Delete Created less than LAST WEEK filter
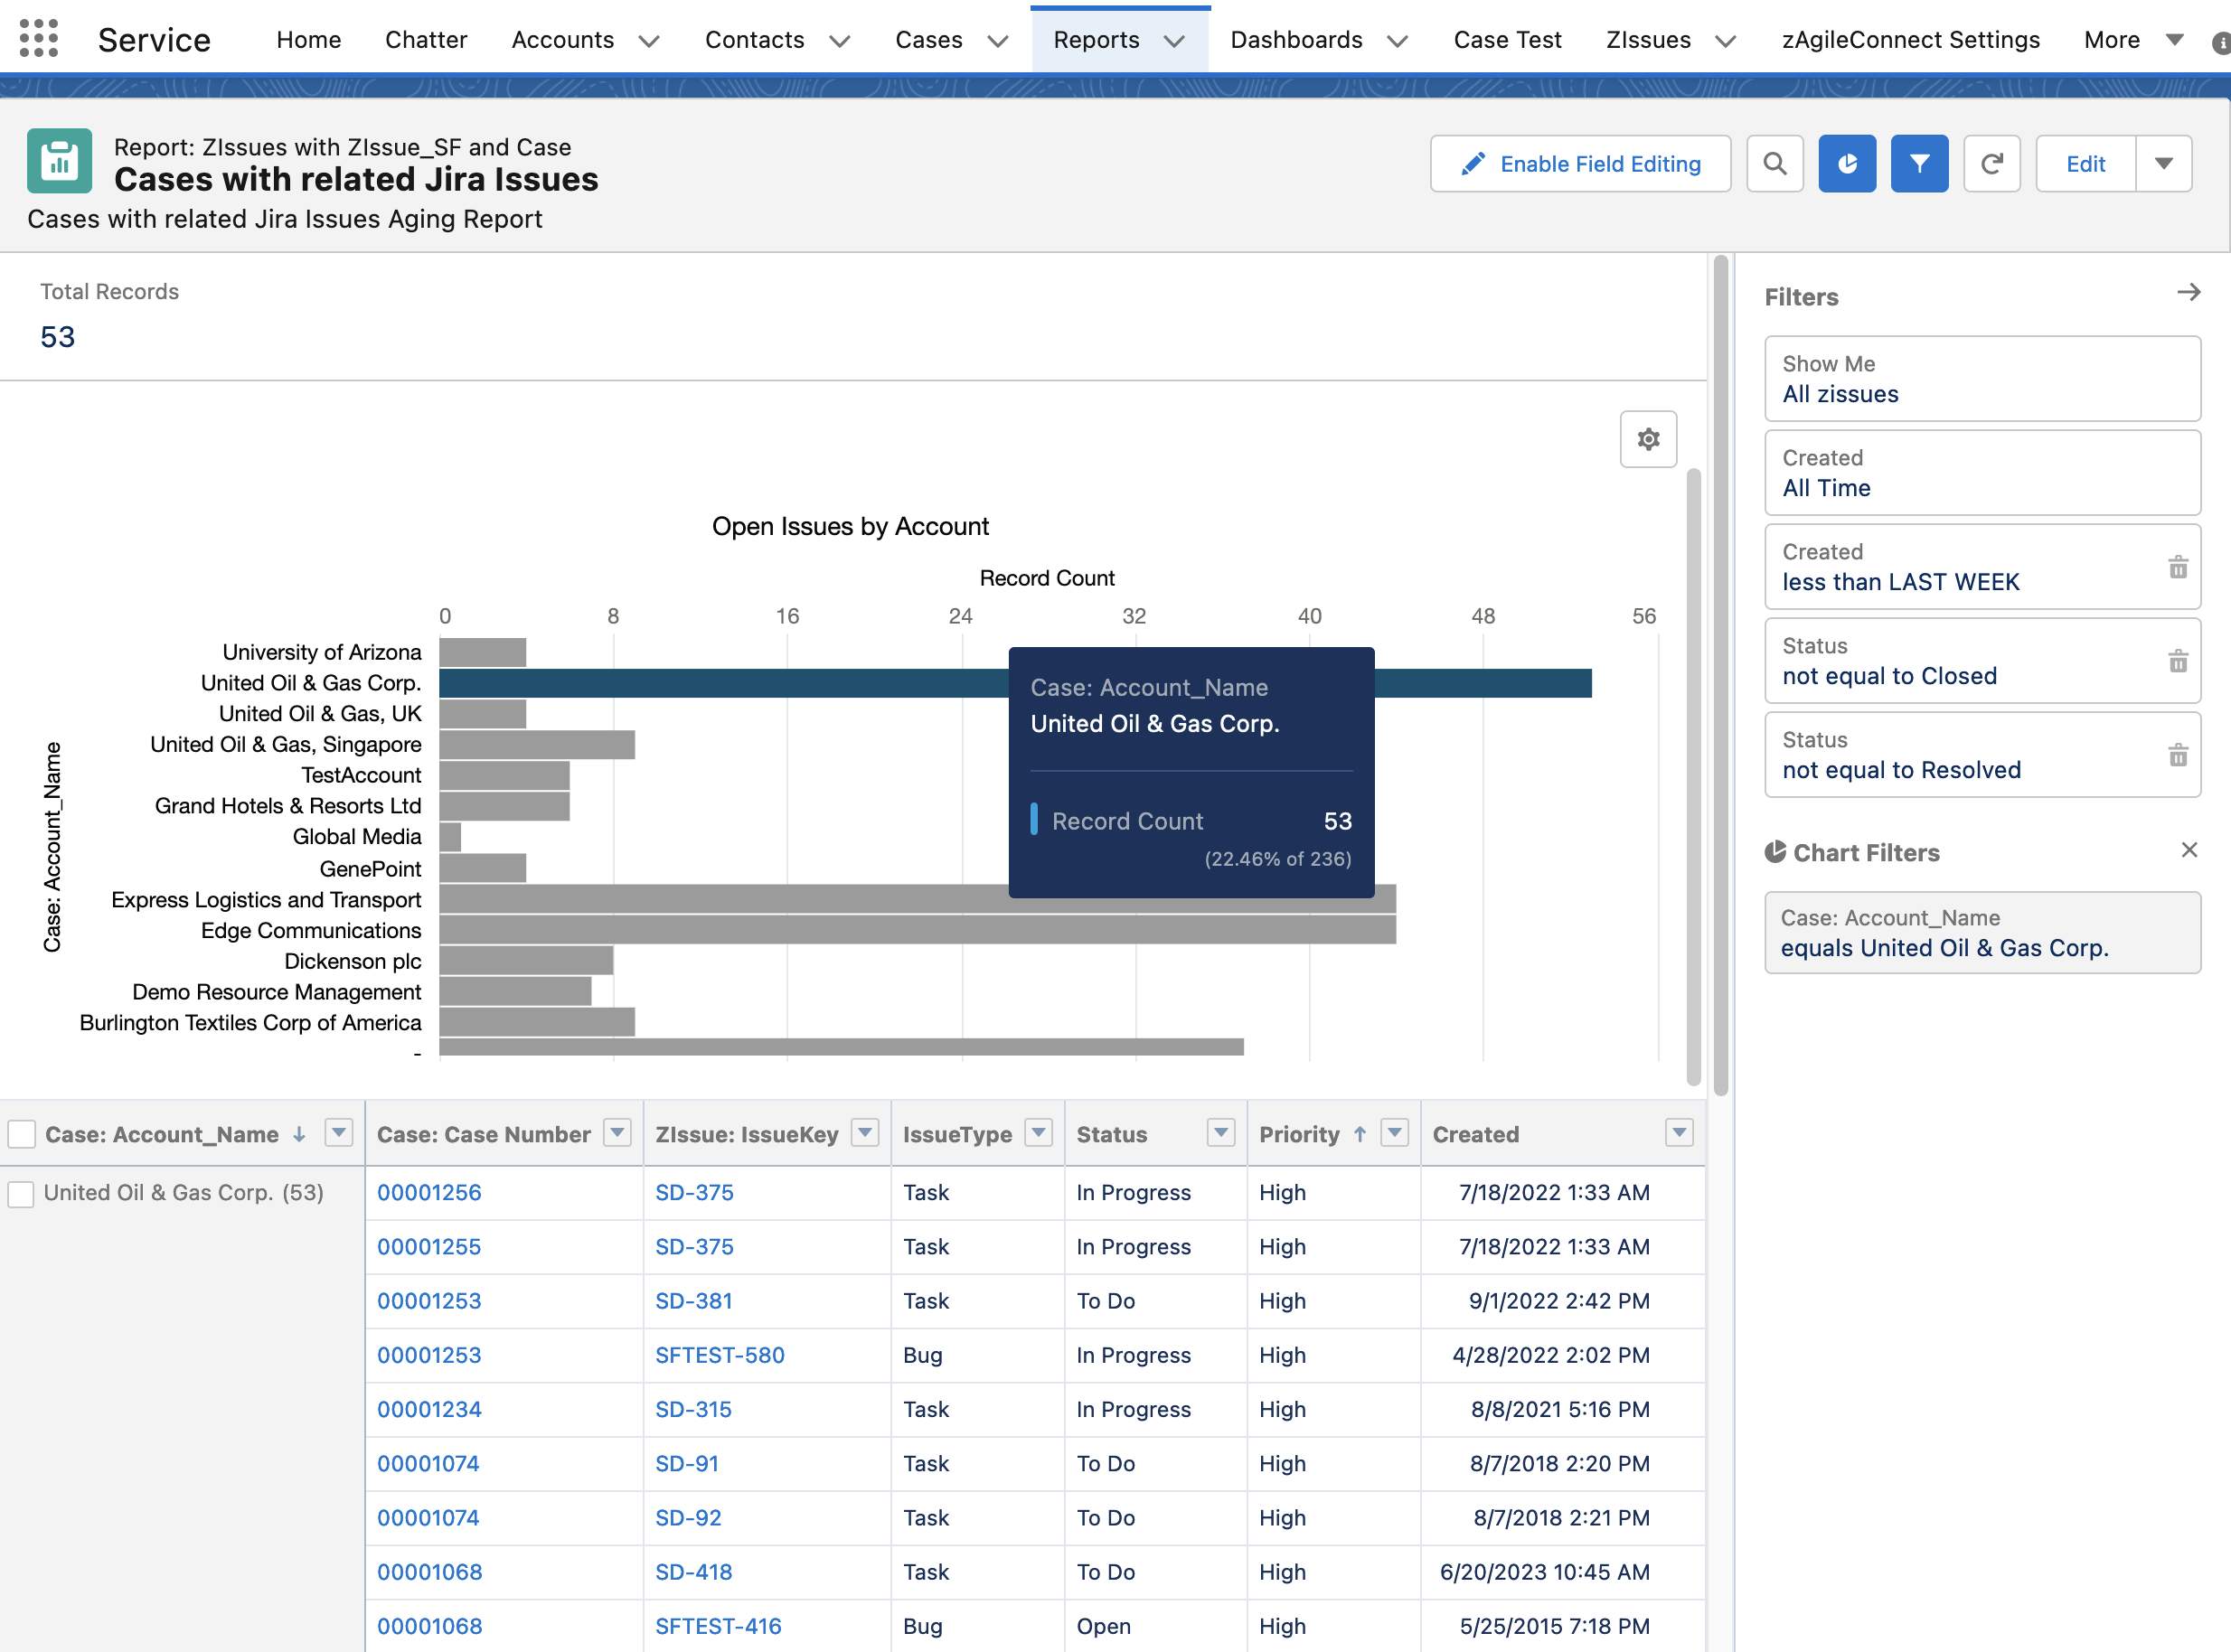This screenshot has width=2231, height=1652. click(x=2178, y=568)
